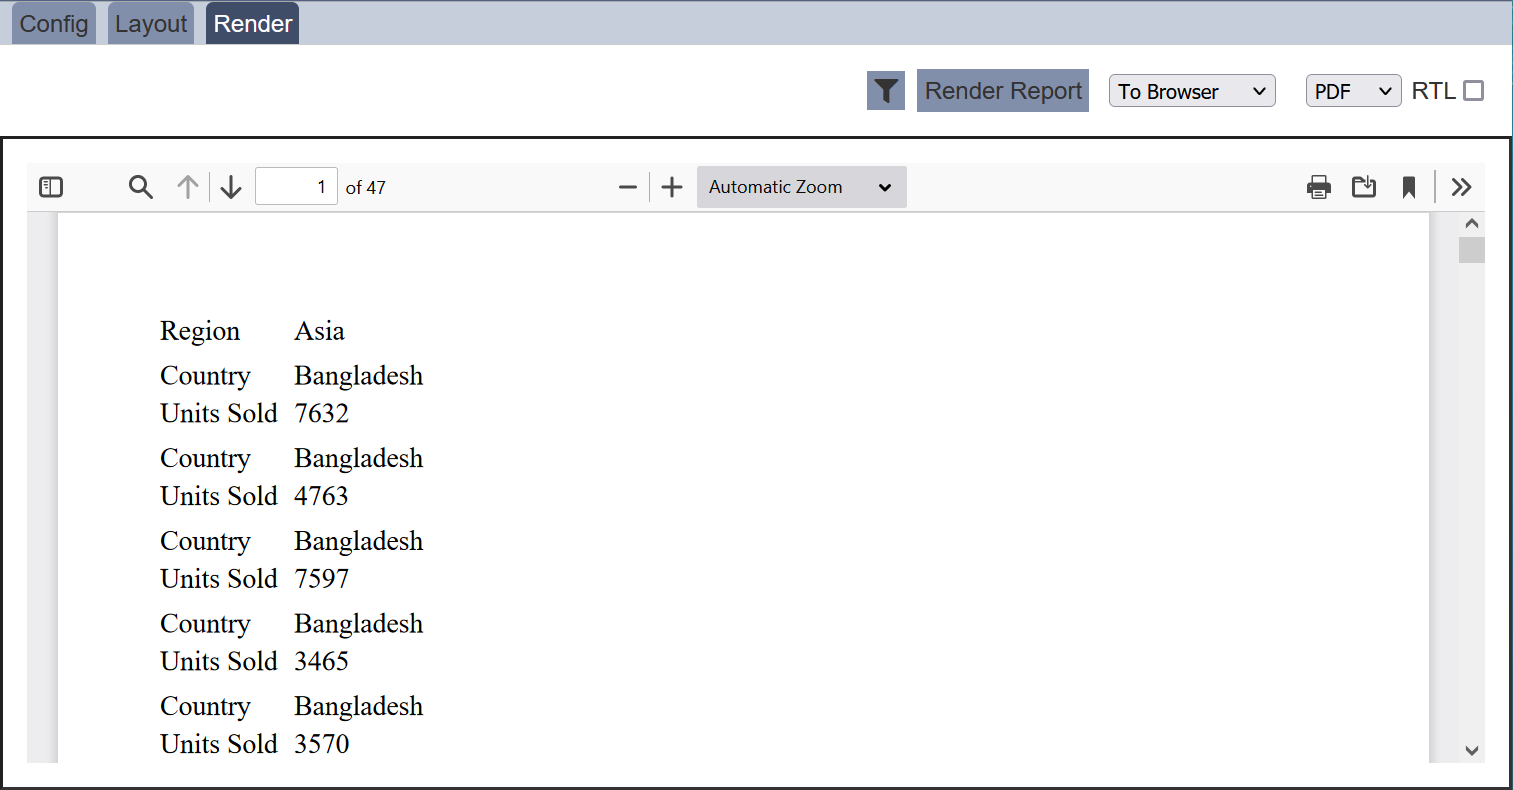Switch to the Layout tab
This screenshot has width=1513, height=790.
click(x=151, y=24)
